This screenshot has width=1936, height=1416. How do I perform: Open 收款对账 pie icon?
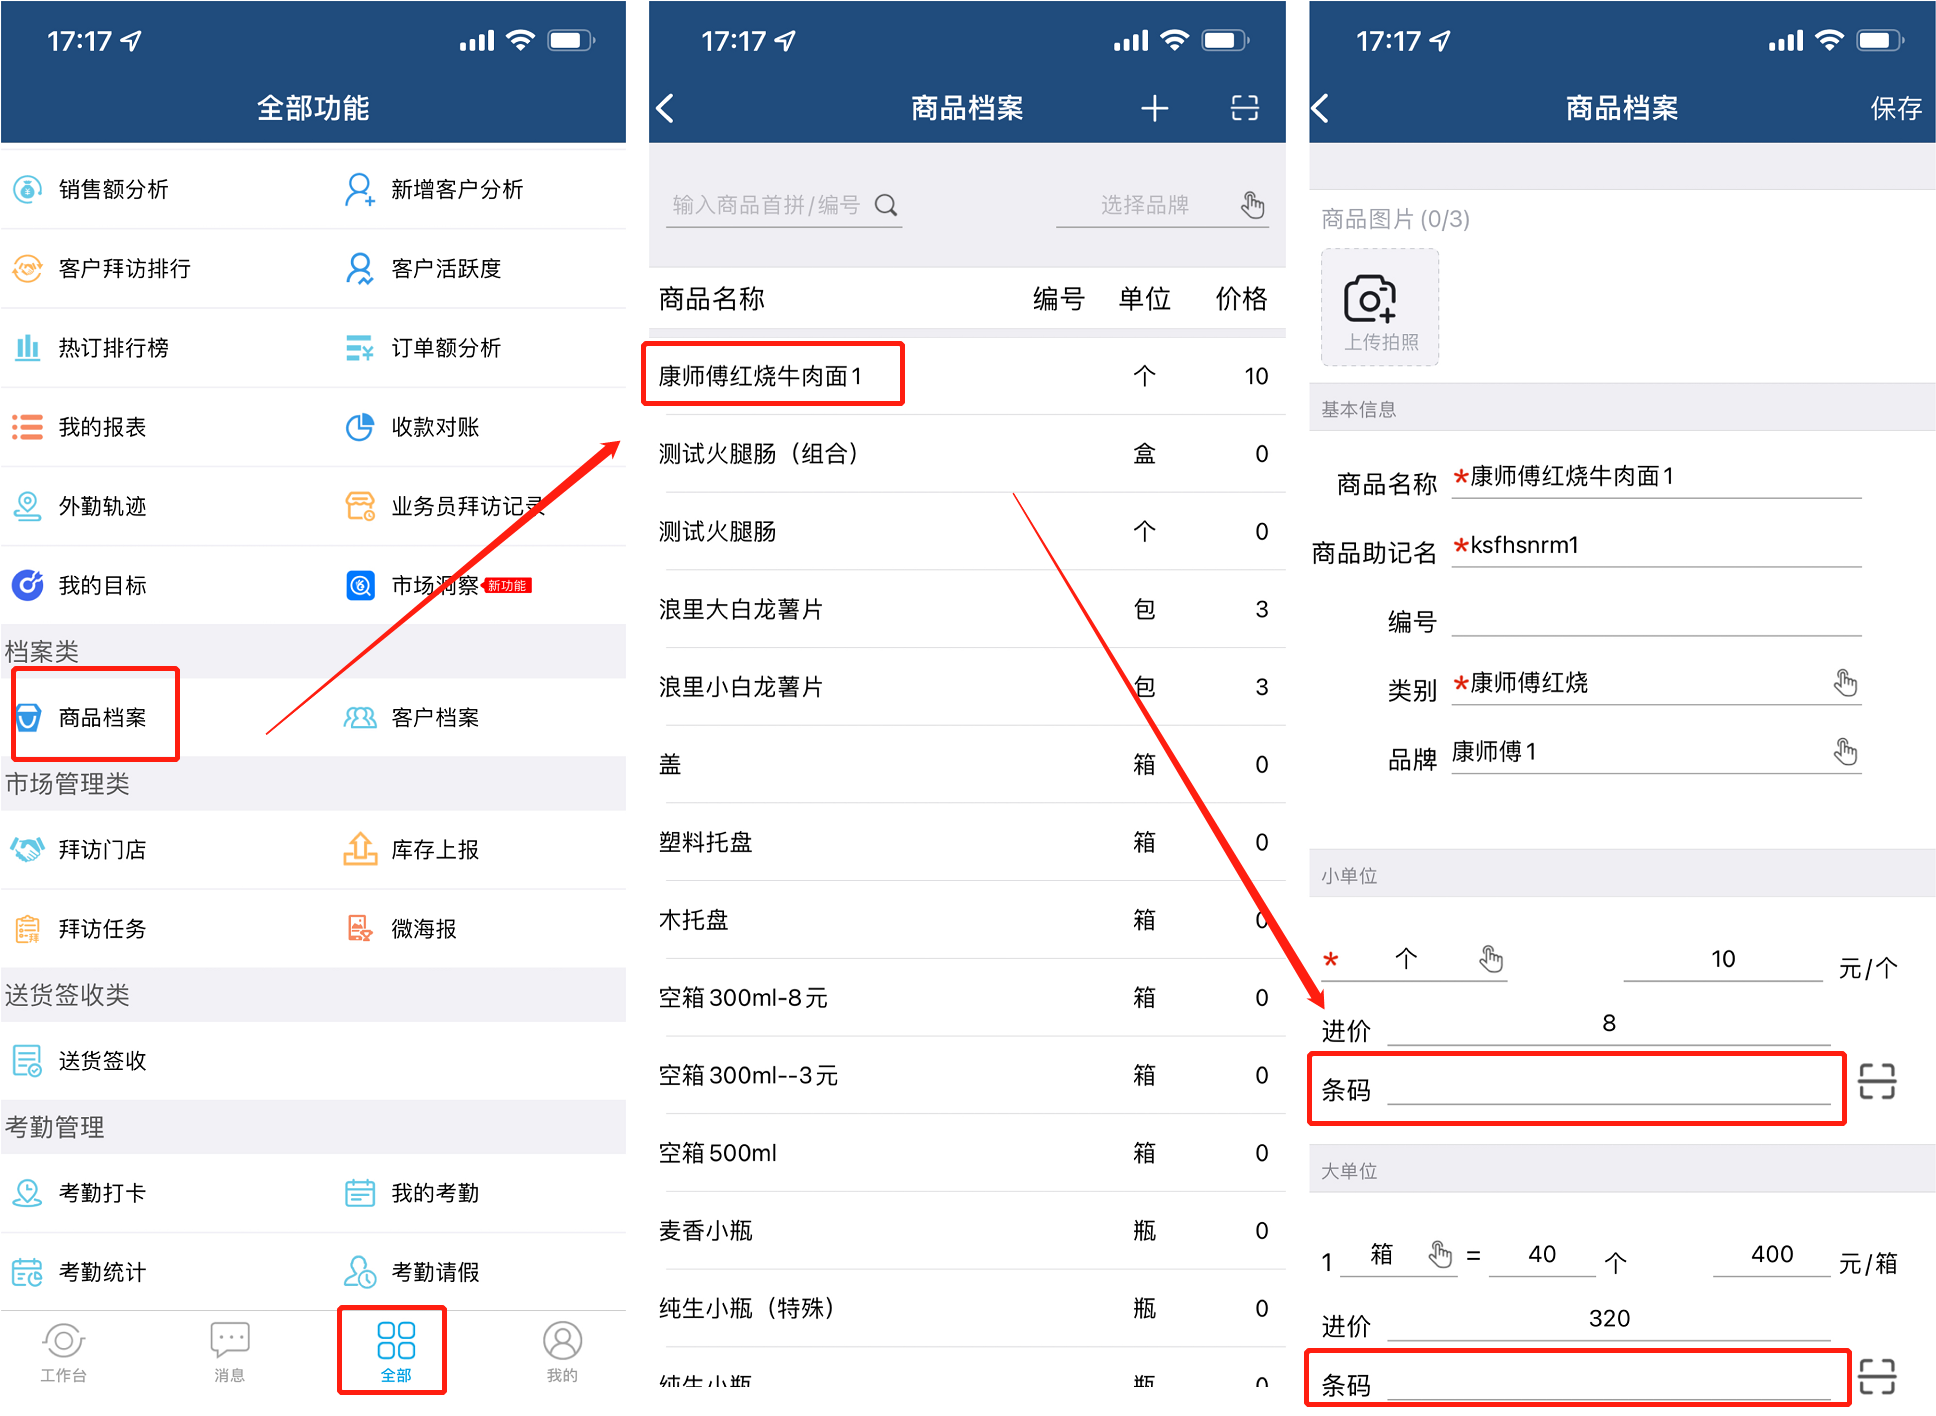point(359,427)
